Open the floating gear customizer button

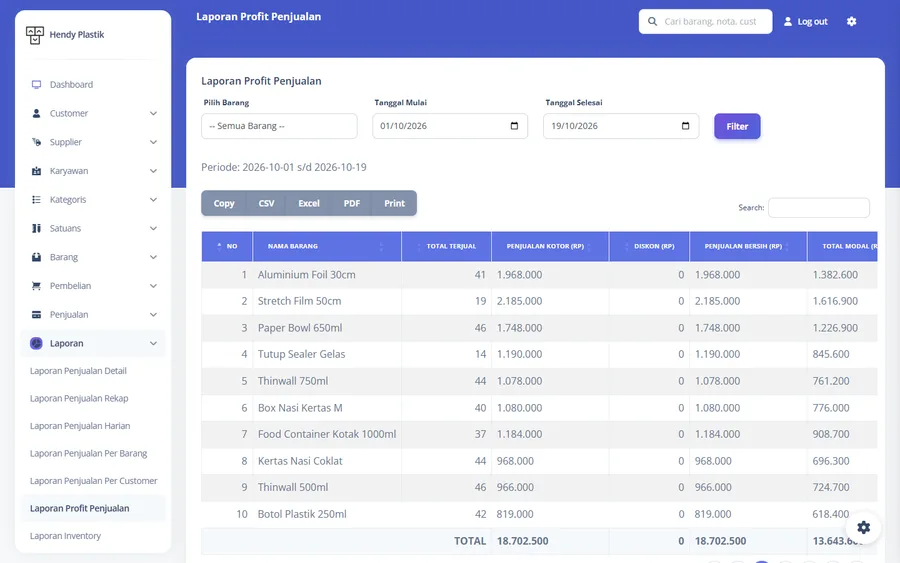pyautogui.click(x=863, y=527)
